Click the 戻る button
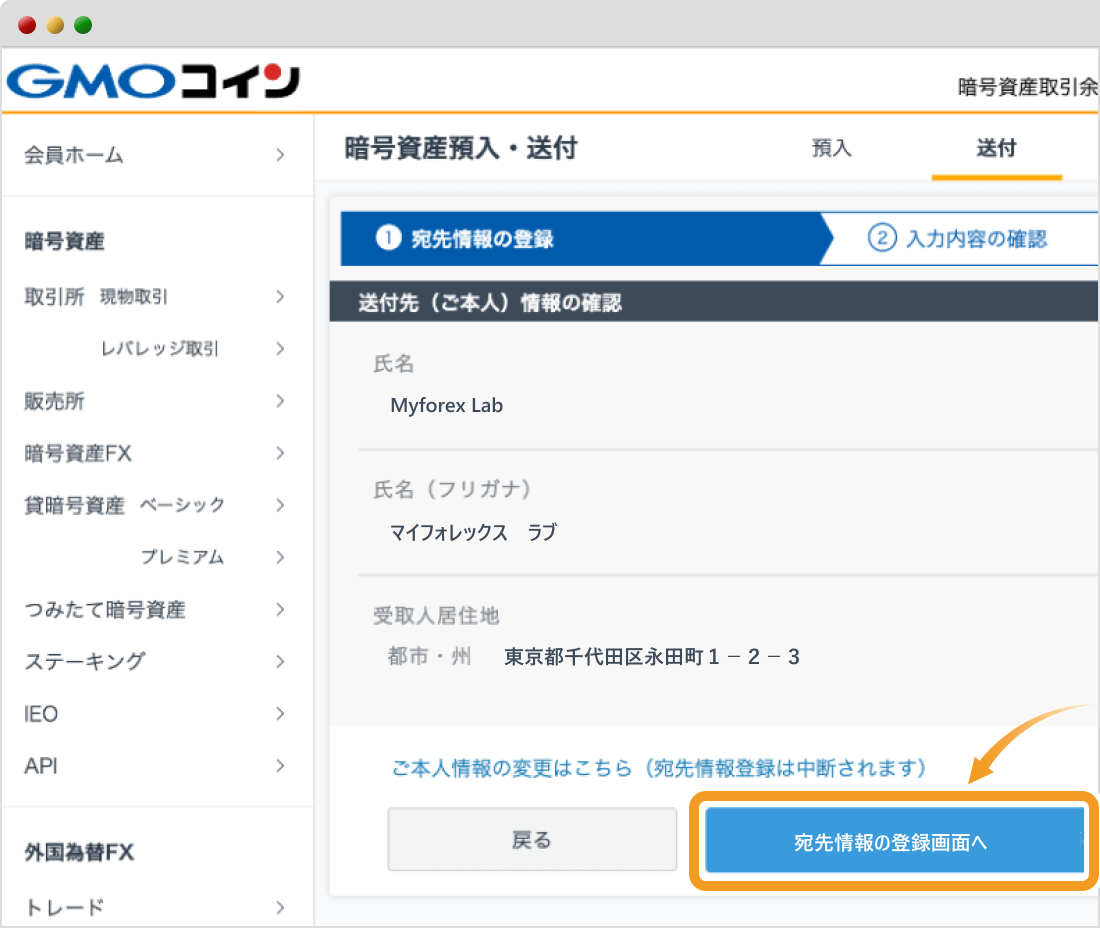The image size is (1100, 928). [x=532, y=840]
